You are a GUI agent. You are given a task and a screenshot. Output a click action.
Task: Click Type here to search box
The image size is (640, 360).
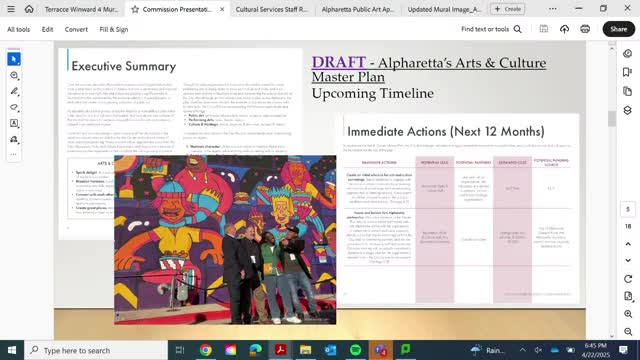click(x=96, y=350)
